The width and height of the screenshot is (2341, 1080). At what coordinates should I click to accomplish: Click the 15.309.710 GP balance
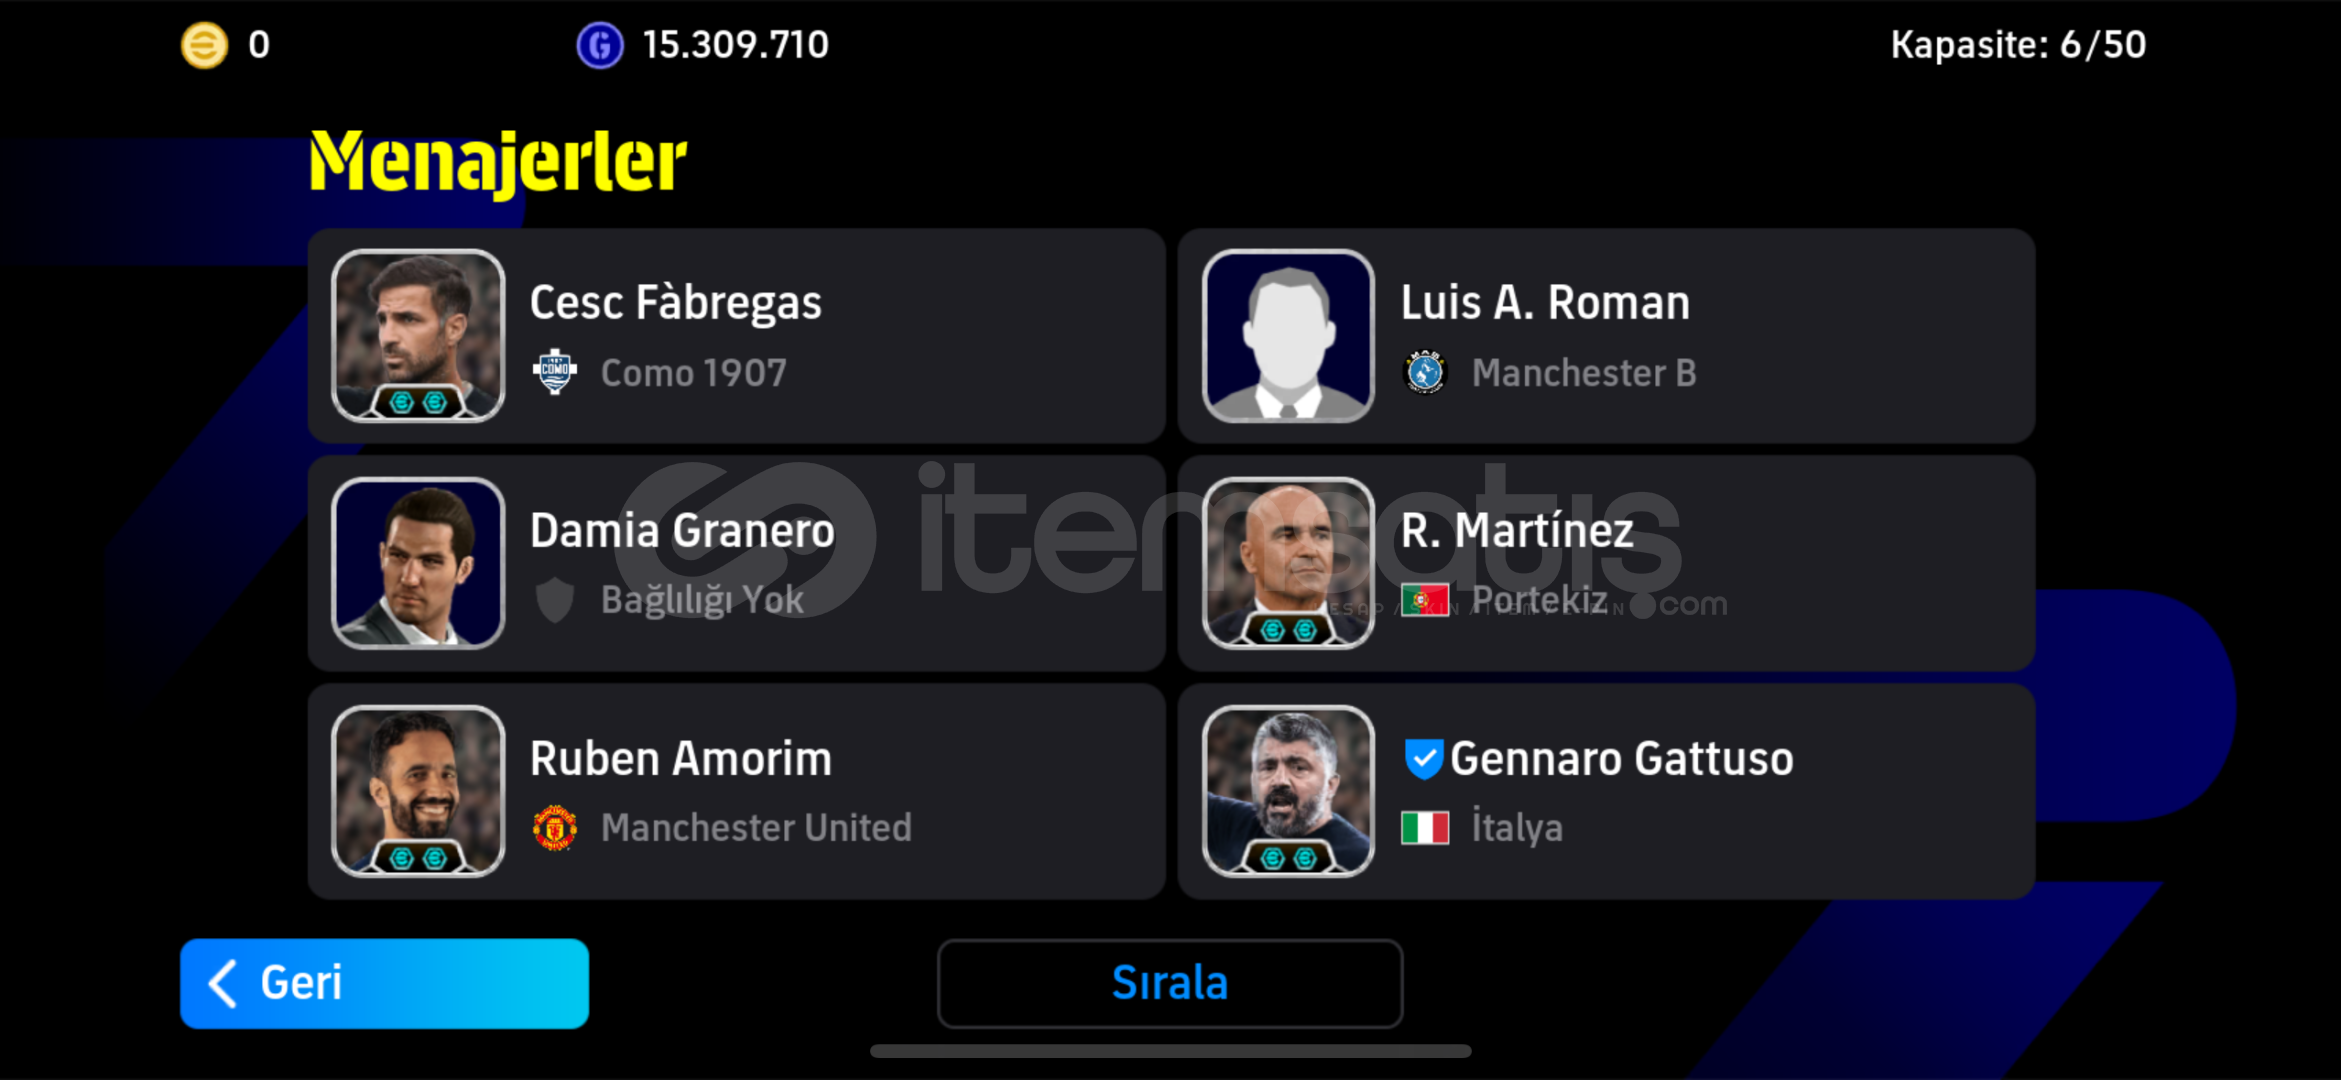click(x=735, y=45)
